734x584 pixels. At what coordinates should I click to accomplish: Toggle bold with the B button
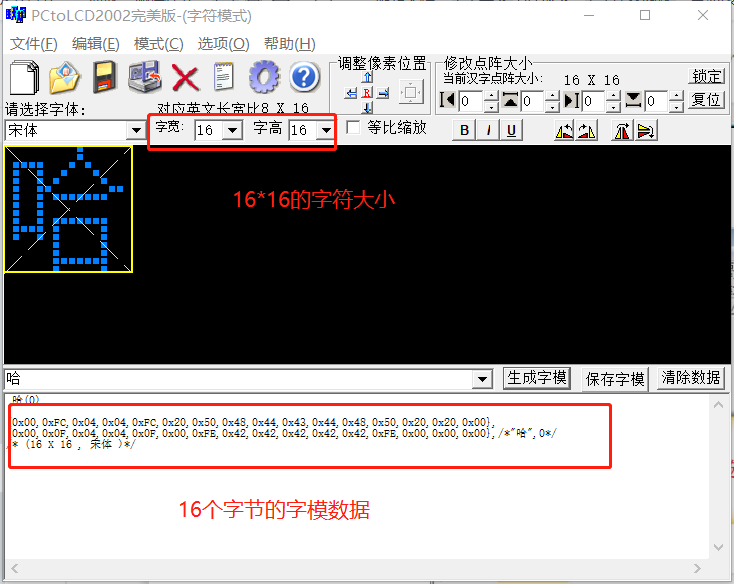click(x=464, y=130)
